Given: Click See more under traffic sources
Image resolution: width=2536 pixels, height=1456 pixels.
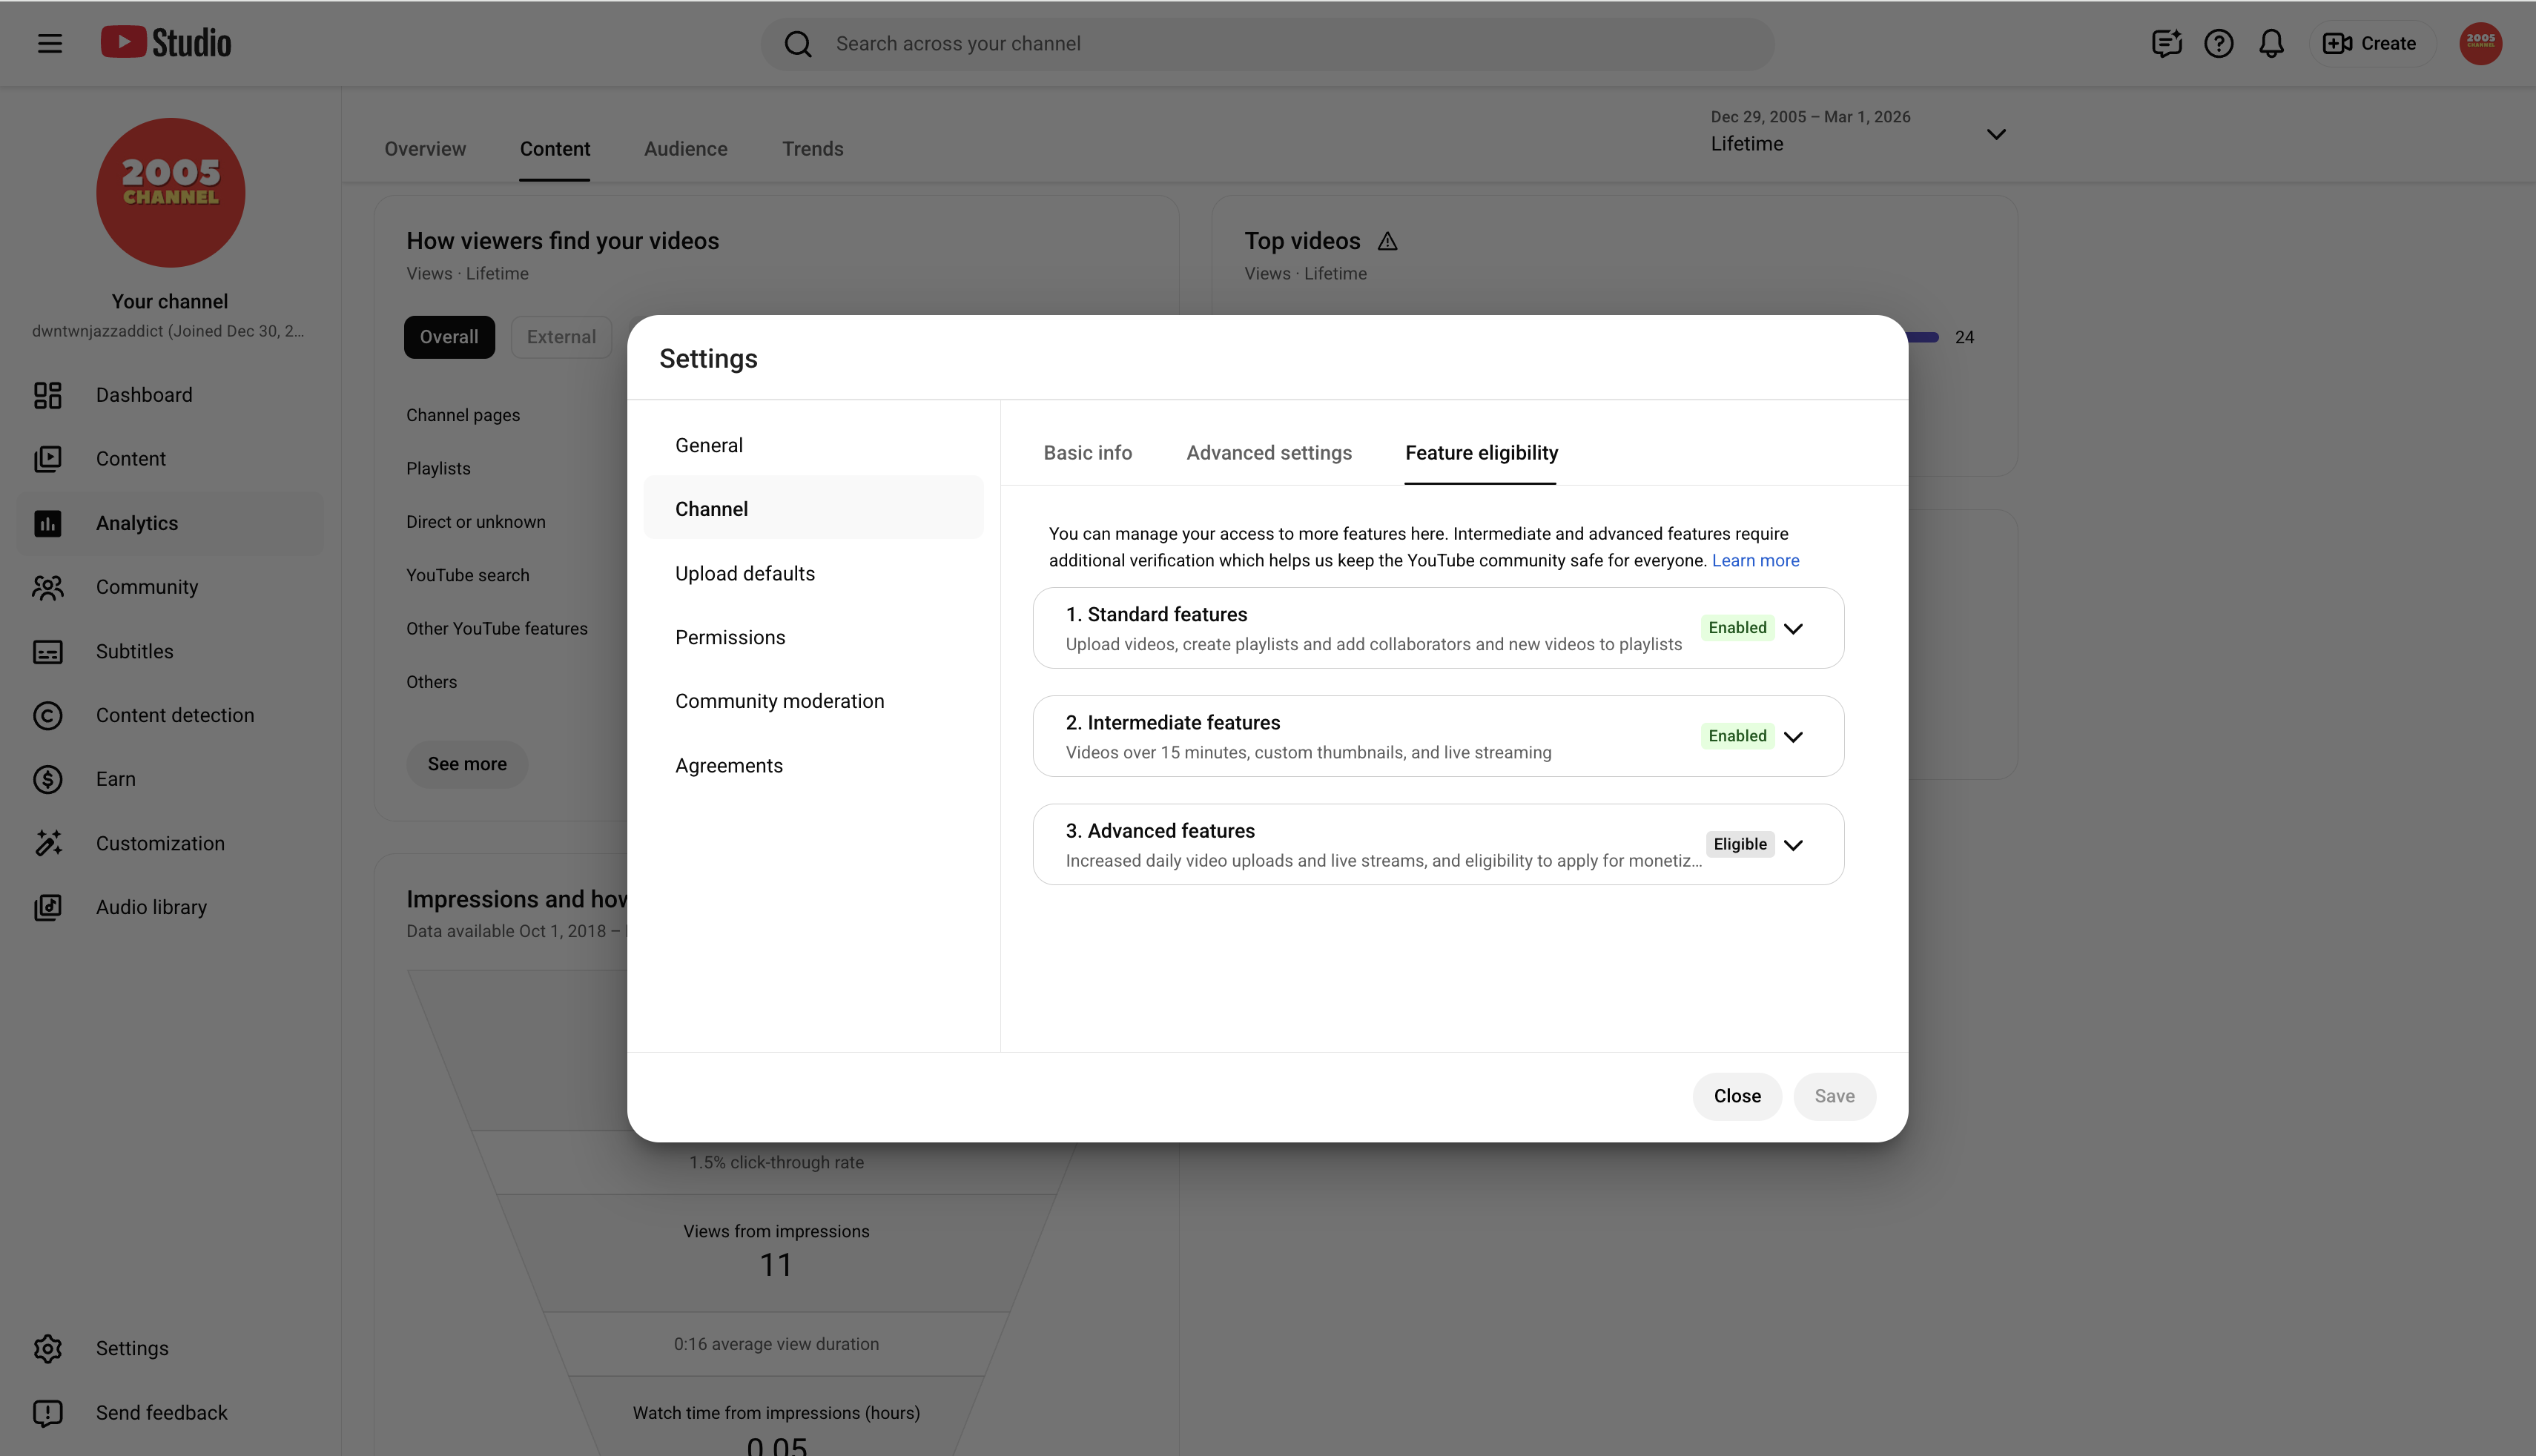Looking at the screenshot, I should pyautogui.click(x=467, y=764).
